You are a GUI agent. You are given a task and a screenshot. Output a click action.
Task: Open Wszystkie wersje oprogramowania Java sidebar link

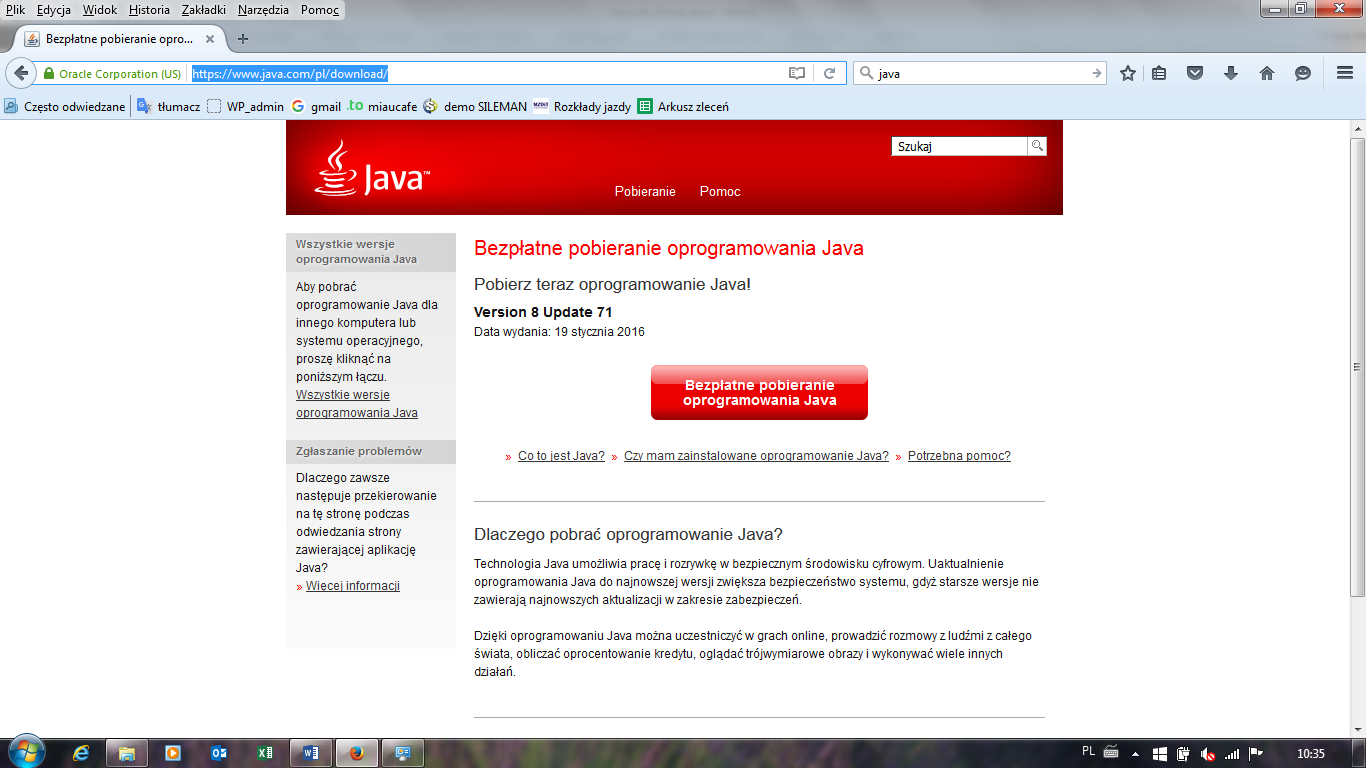coord(357,404)
